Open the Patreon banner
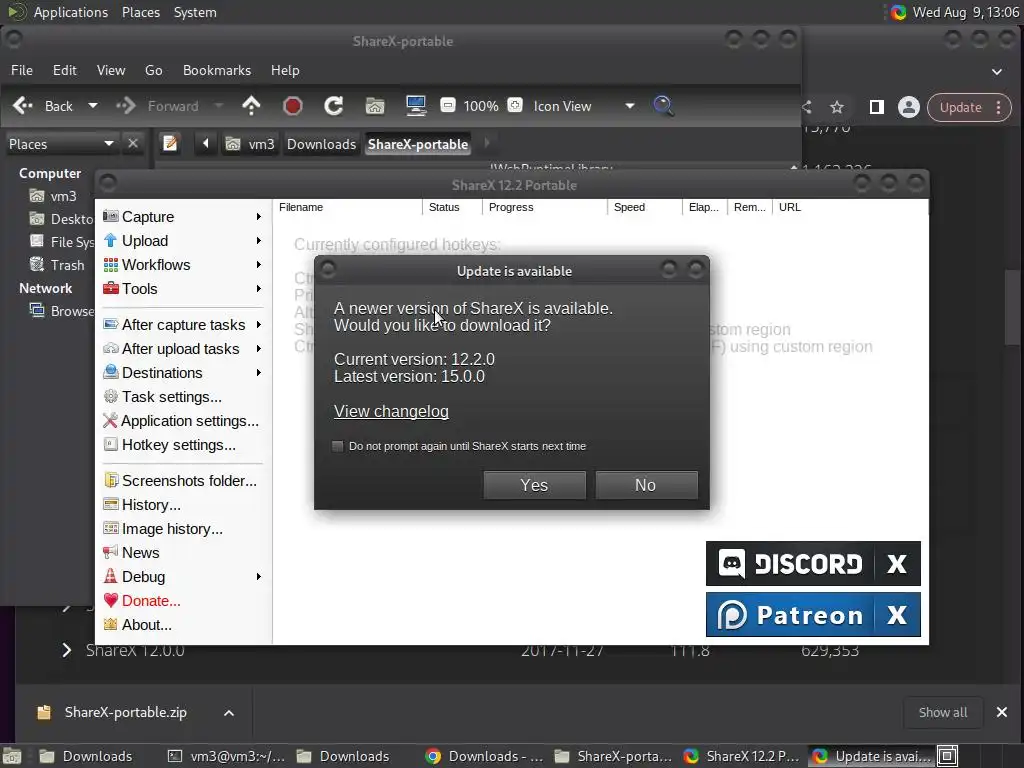 point(790,615)
